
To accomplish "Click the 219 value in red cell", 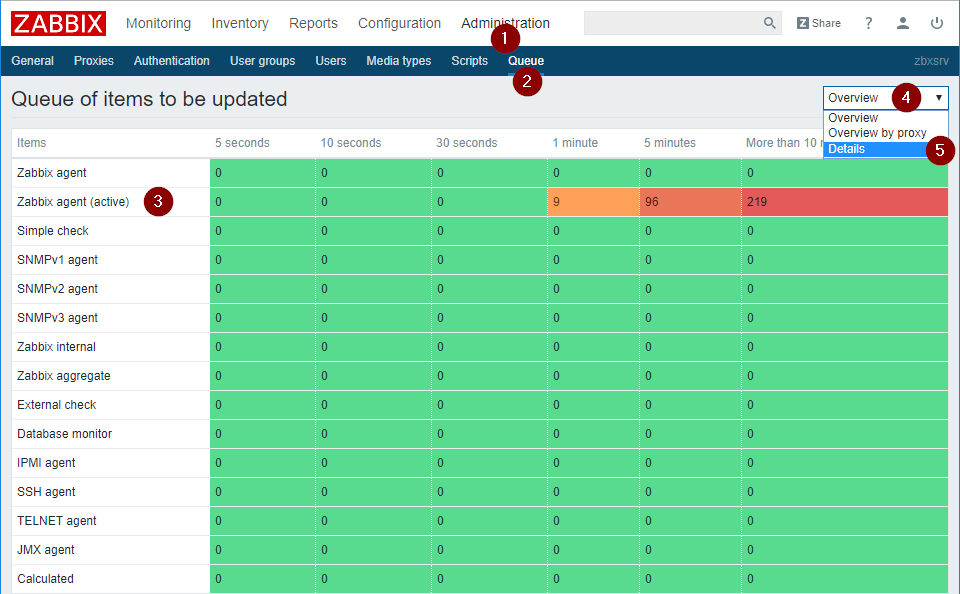I will (x=757, y=202).
